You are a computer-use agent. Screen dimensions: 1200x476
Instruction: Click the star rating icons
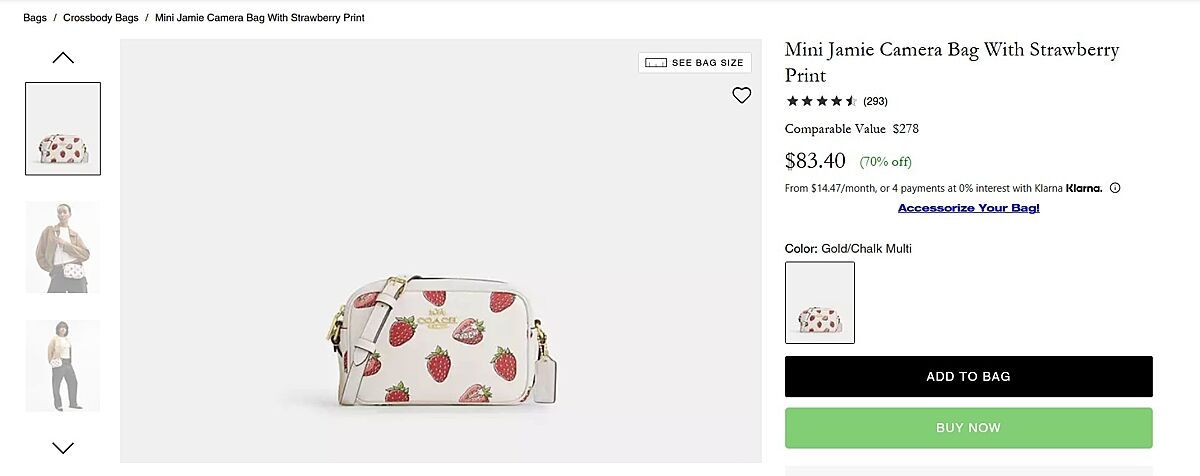coord(821,101)
